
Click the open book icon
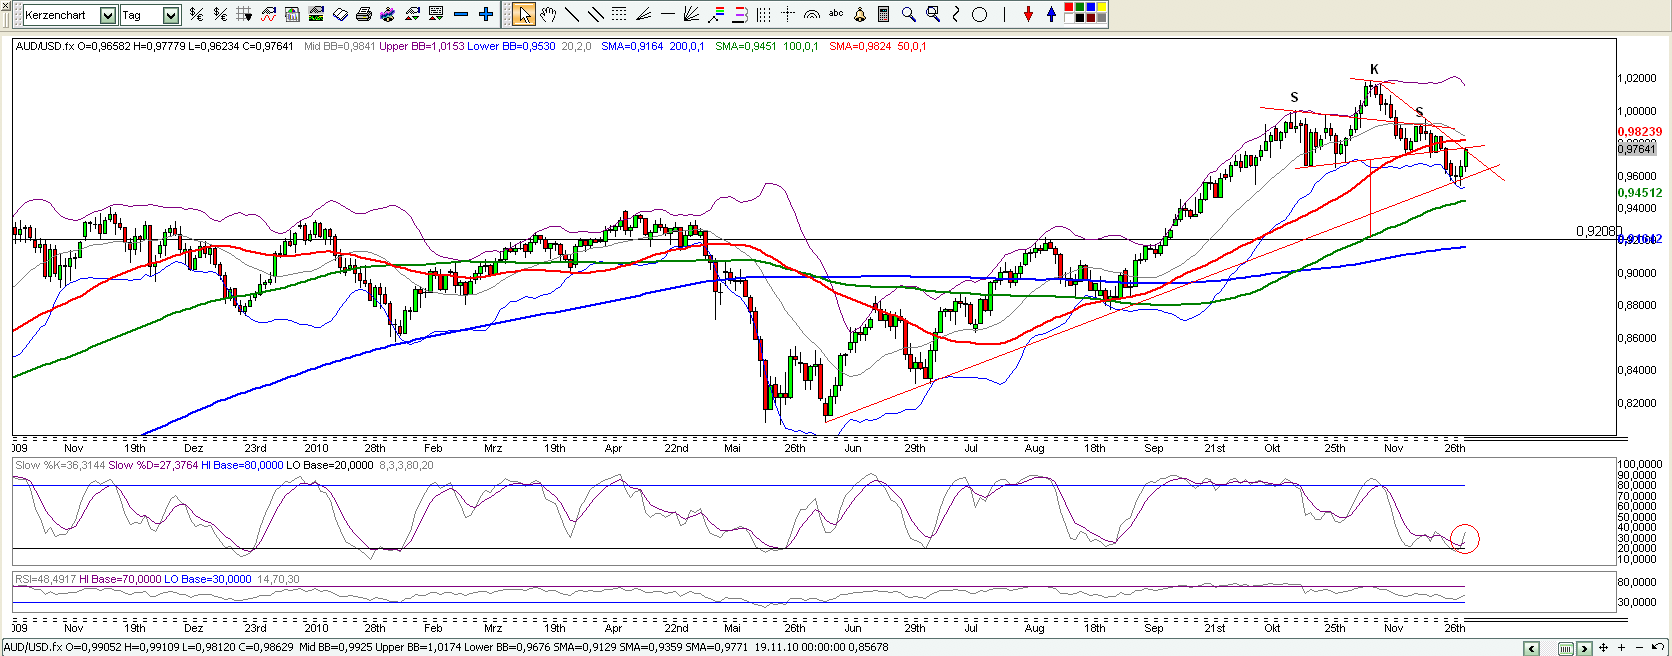pos(340,14)
